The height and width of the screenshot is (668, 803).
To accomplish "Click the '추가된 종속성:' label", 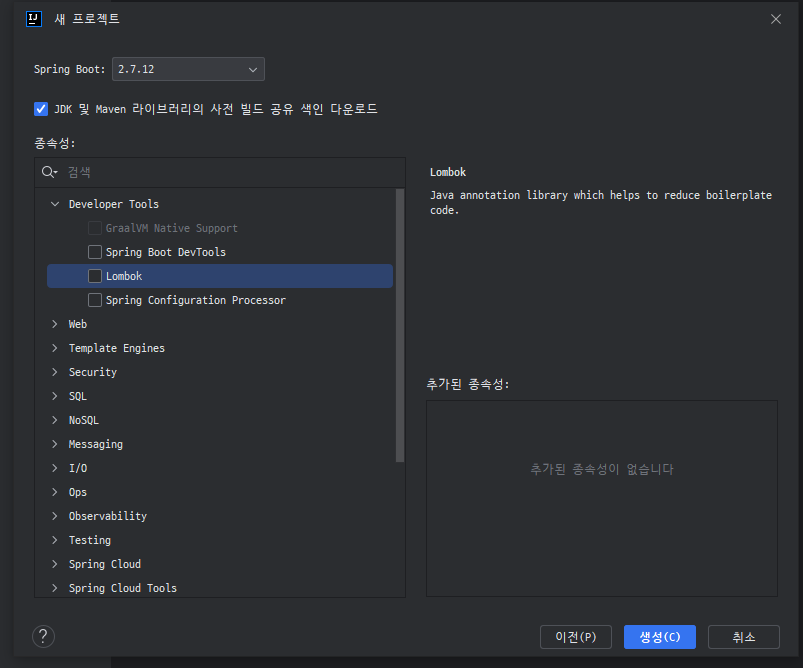I will (468, 384).
